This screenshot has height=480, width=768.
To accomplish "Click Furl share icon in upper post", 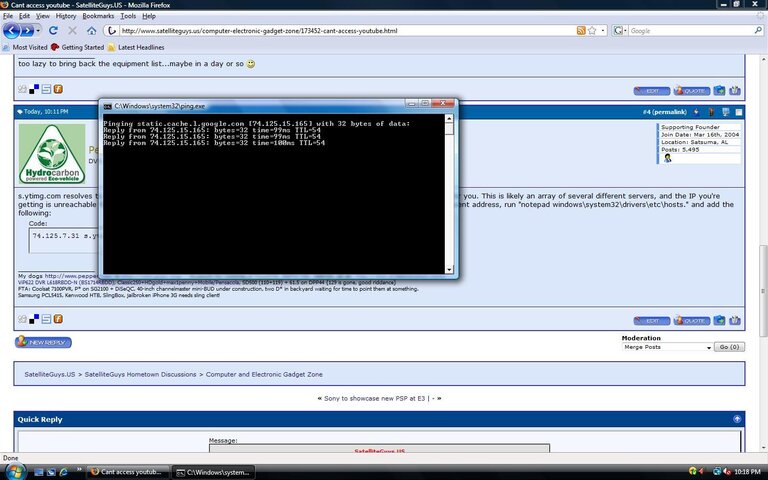I will (x=58, y=89).
